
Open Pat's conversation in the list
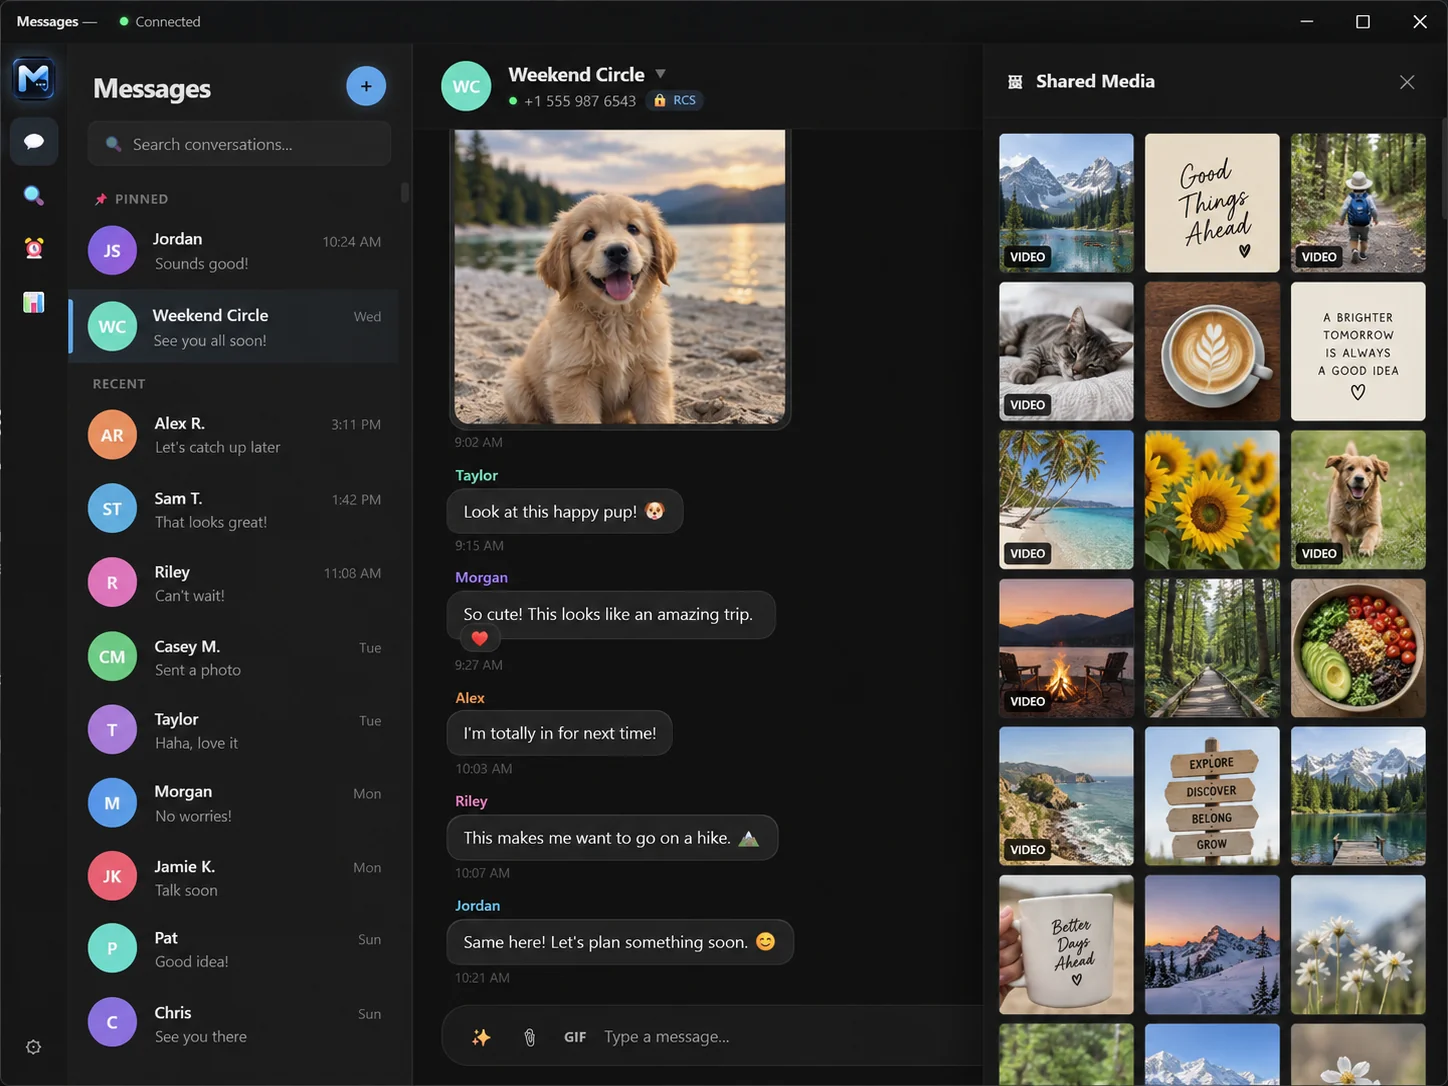coord(234,950)
